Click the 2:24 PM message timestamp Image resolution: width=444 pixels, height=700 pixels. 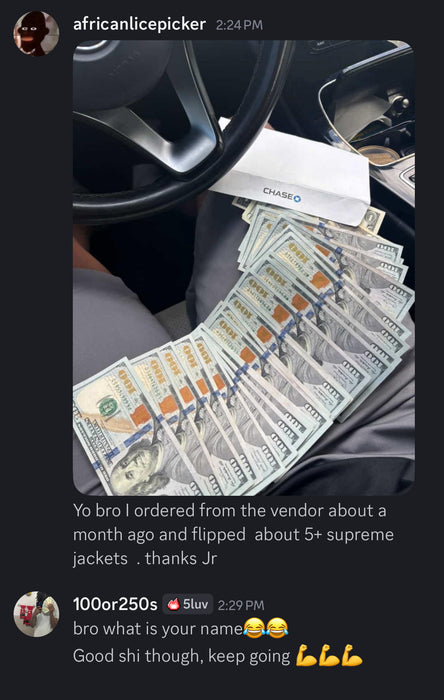pyautogui.click(x=239, y=25)
